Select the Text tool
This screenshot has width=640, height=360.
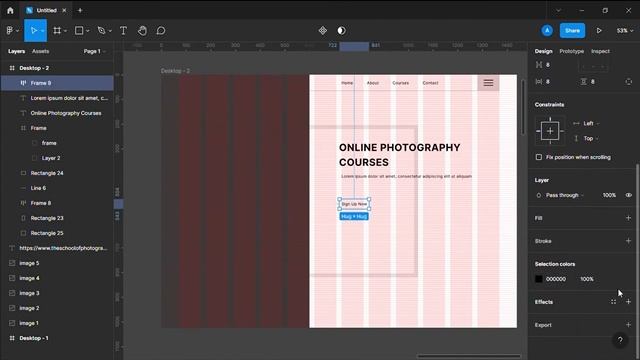123,31
